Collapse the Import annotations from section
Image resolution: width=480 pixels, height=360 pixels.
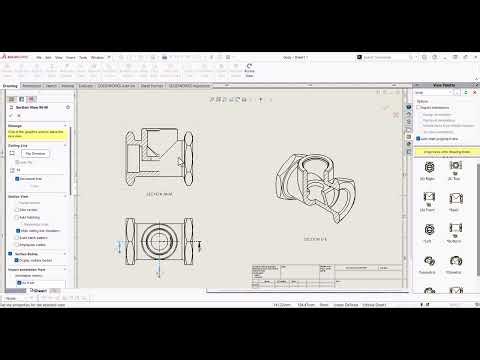click(x=65, y=269)
